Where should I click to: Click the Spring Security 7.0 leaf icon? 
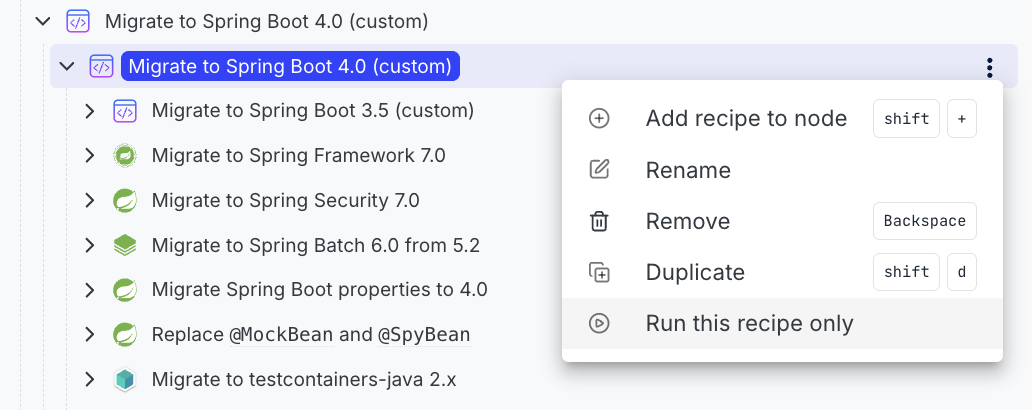124,201
